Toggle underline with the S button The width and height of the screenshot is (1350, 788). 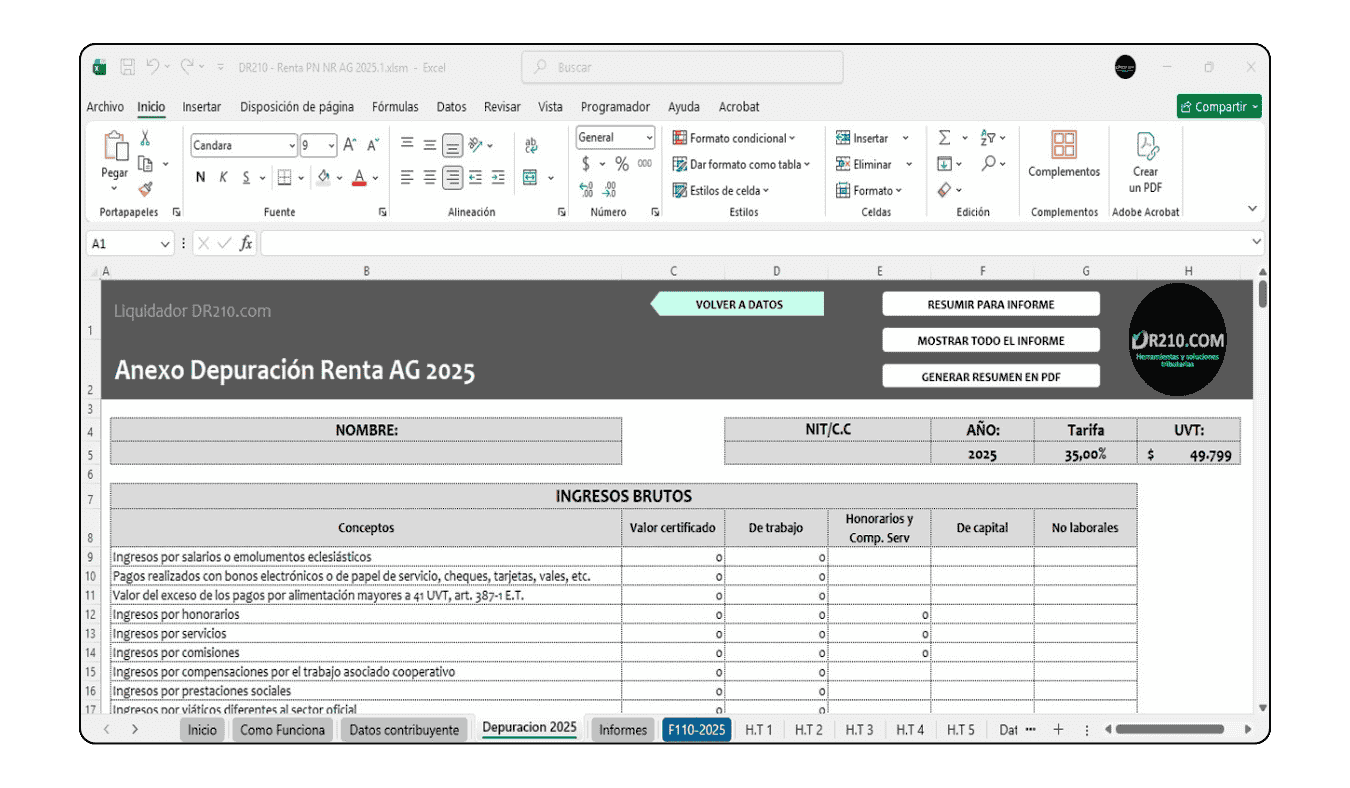[246, 177]
